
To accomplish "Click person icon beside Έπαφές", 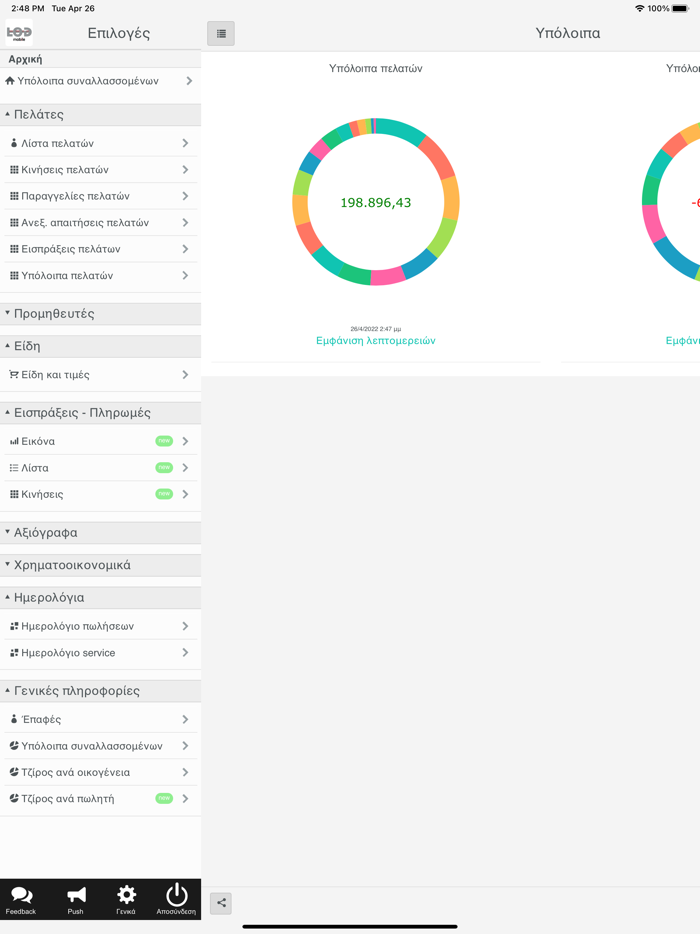I will point(14,719).
